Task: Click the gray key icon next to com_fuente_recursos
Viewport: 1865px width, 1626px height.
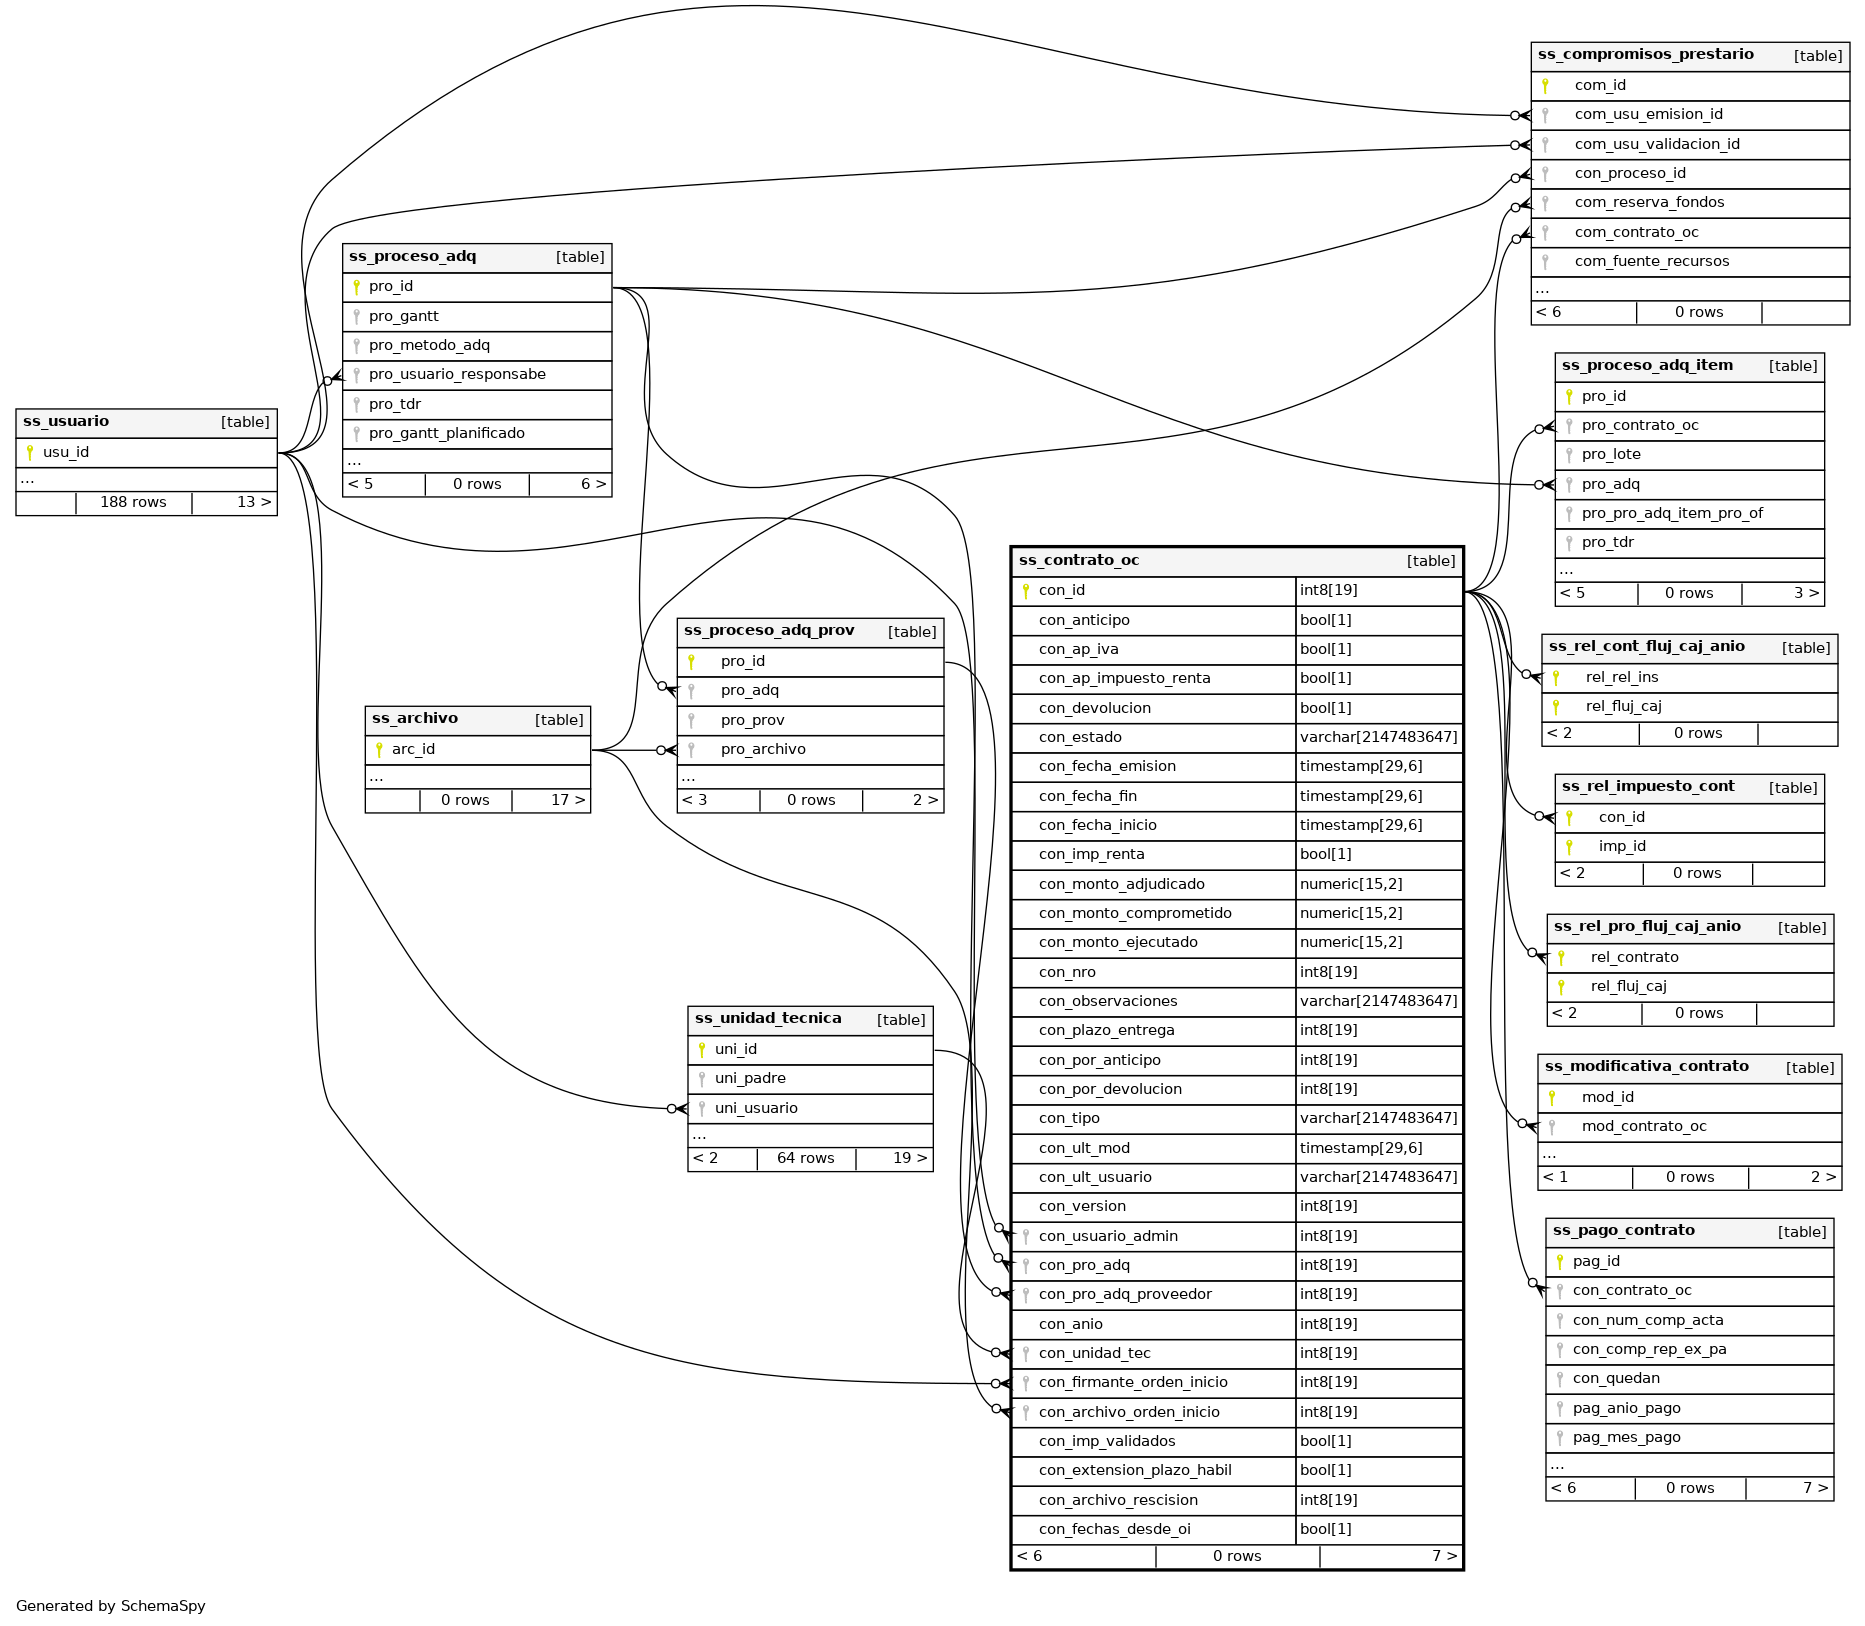Action: [1545, 262]
